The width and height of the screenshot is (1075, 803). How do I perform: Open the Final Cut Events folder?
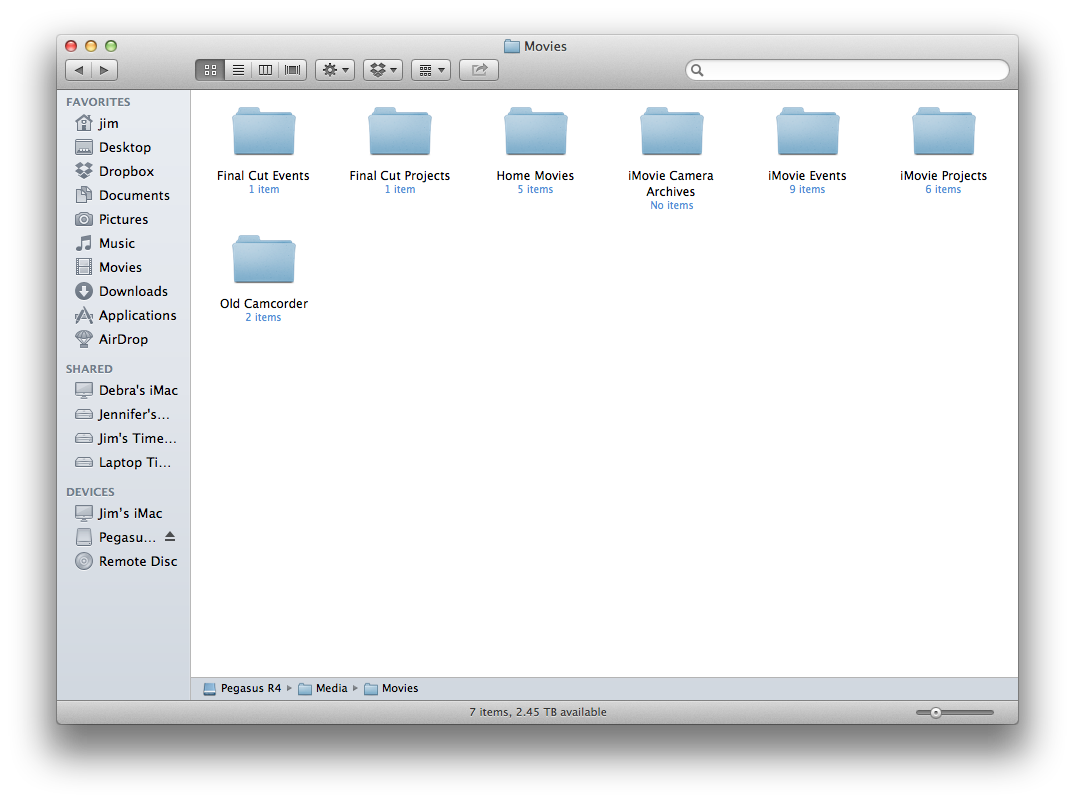pyautogui.click(x=264, y=132)
